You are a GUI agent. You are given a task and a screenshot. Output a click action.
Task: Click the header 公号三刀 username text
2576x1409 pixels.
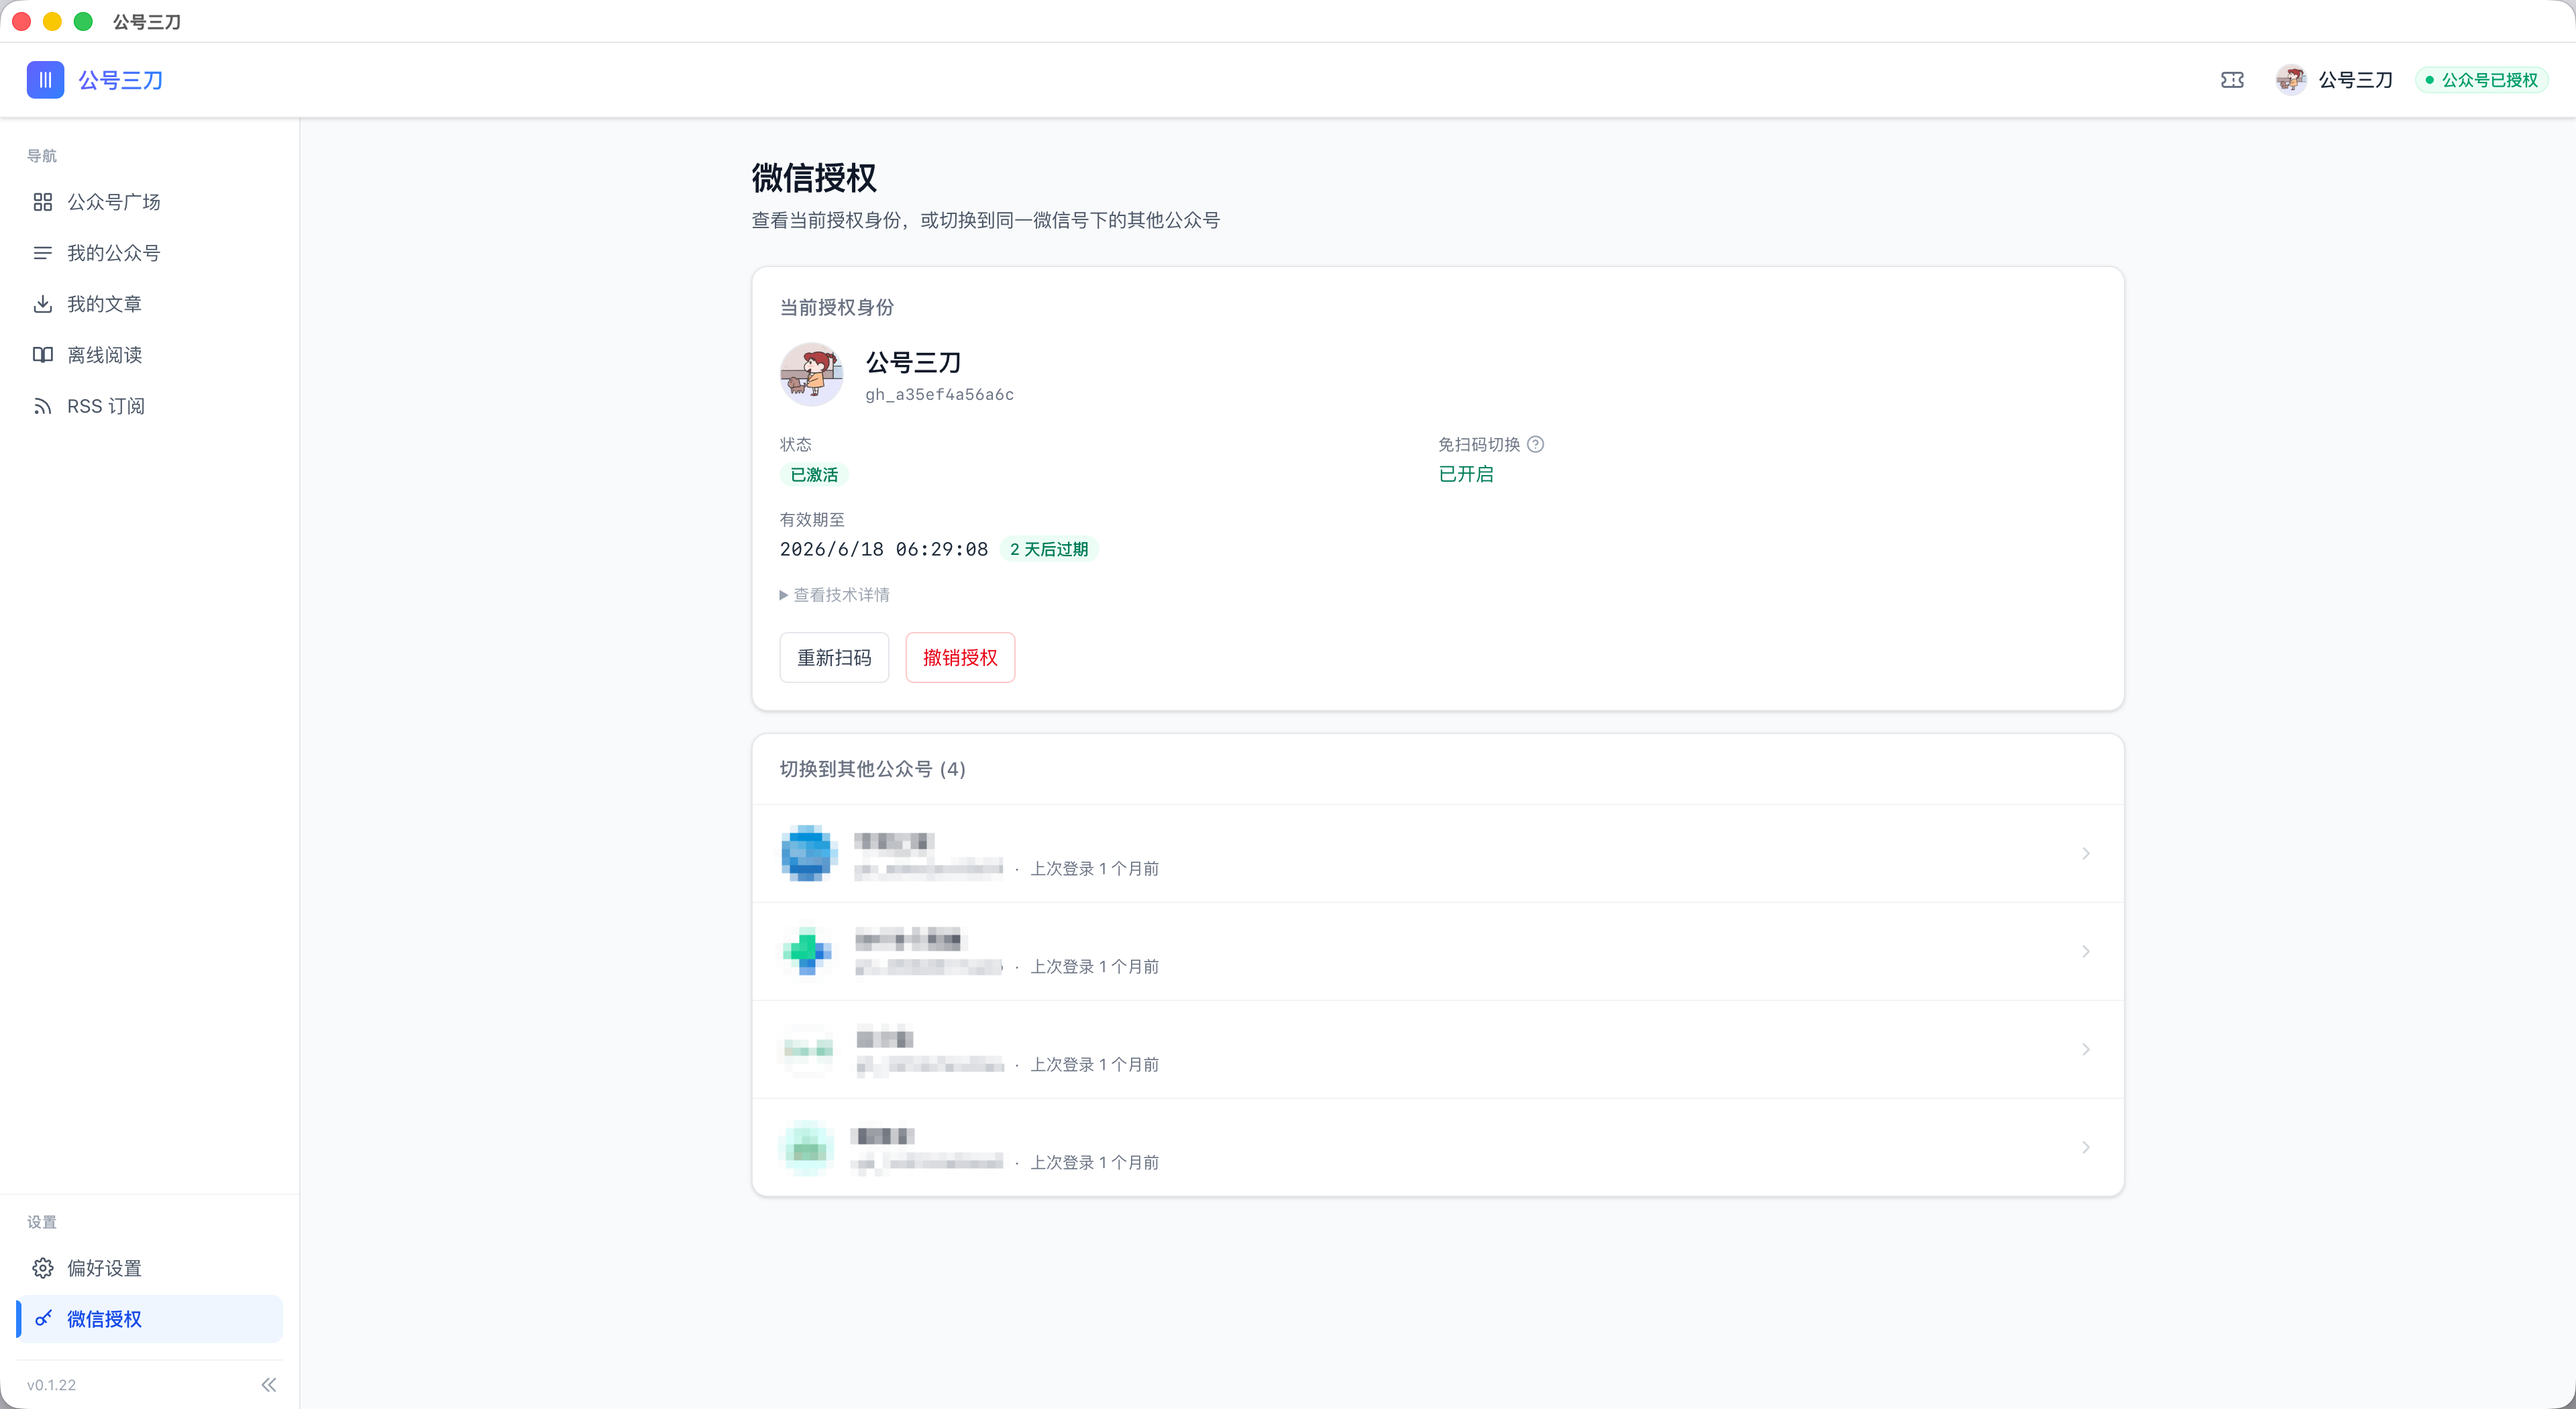click(x=2356, y=80)
